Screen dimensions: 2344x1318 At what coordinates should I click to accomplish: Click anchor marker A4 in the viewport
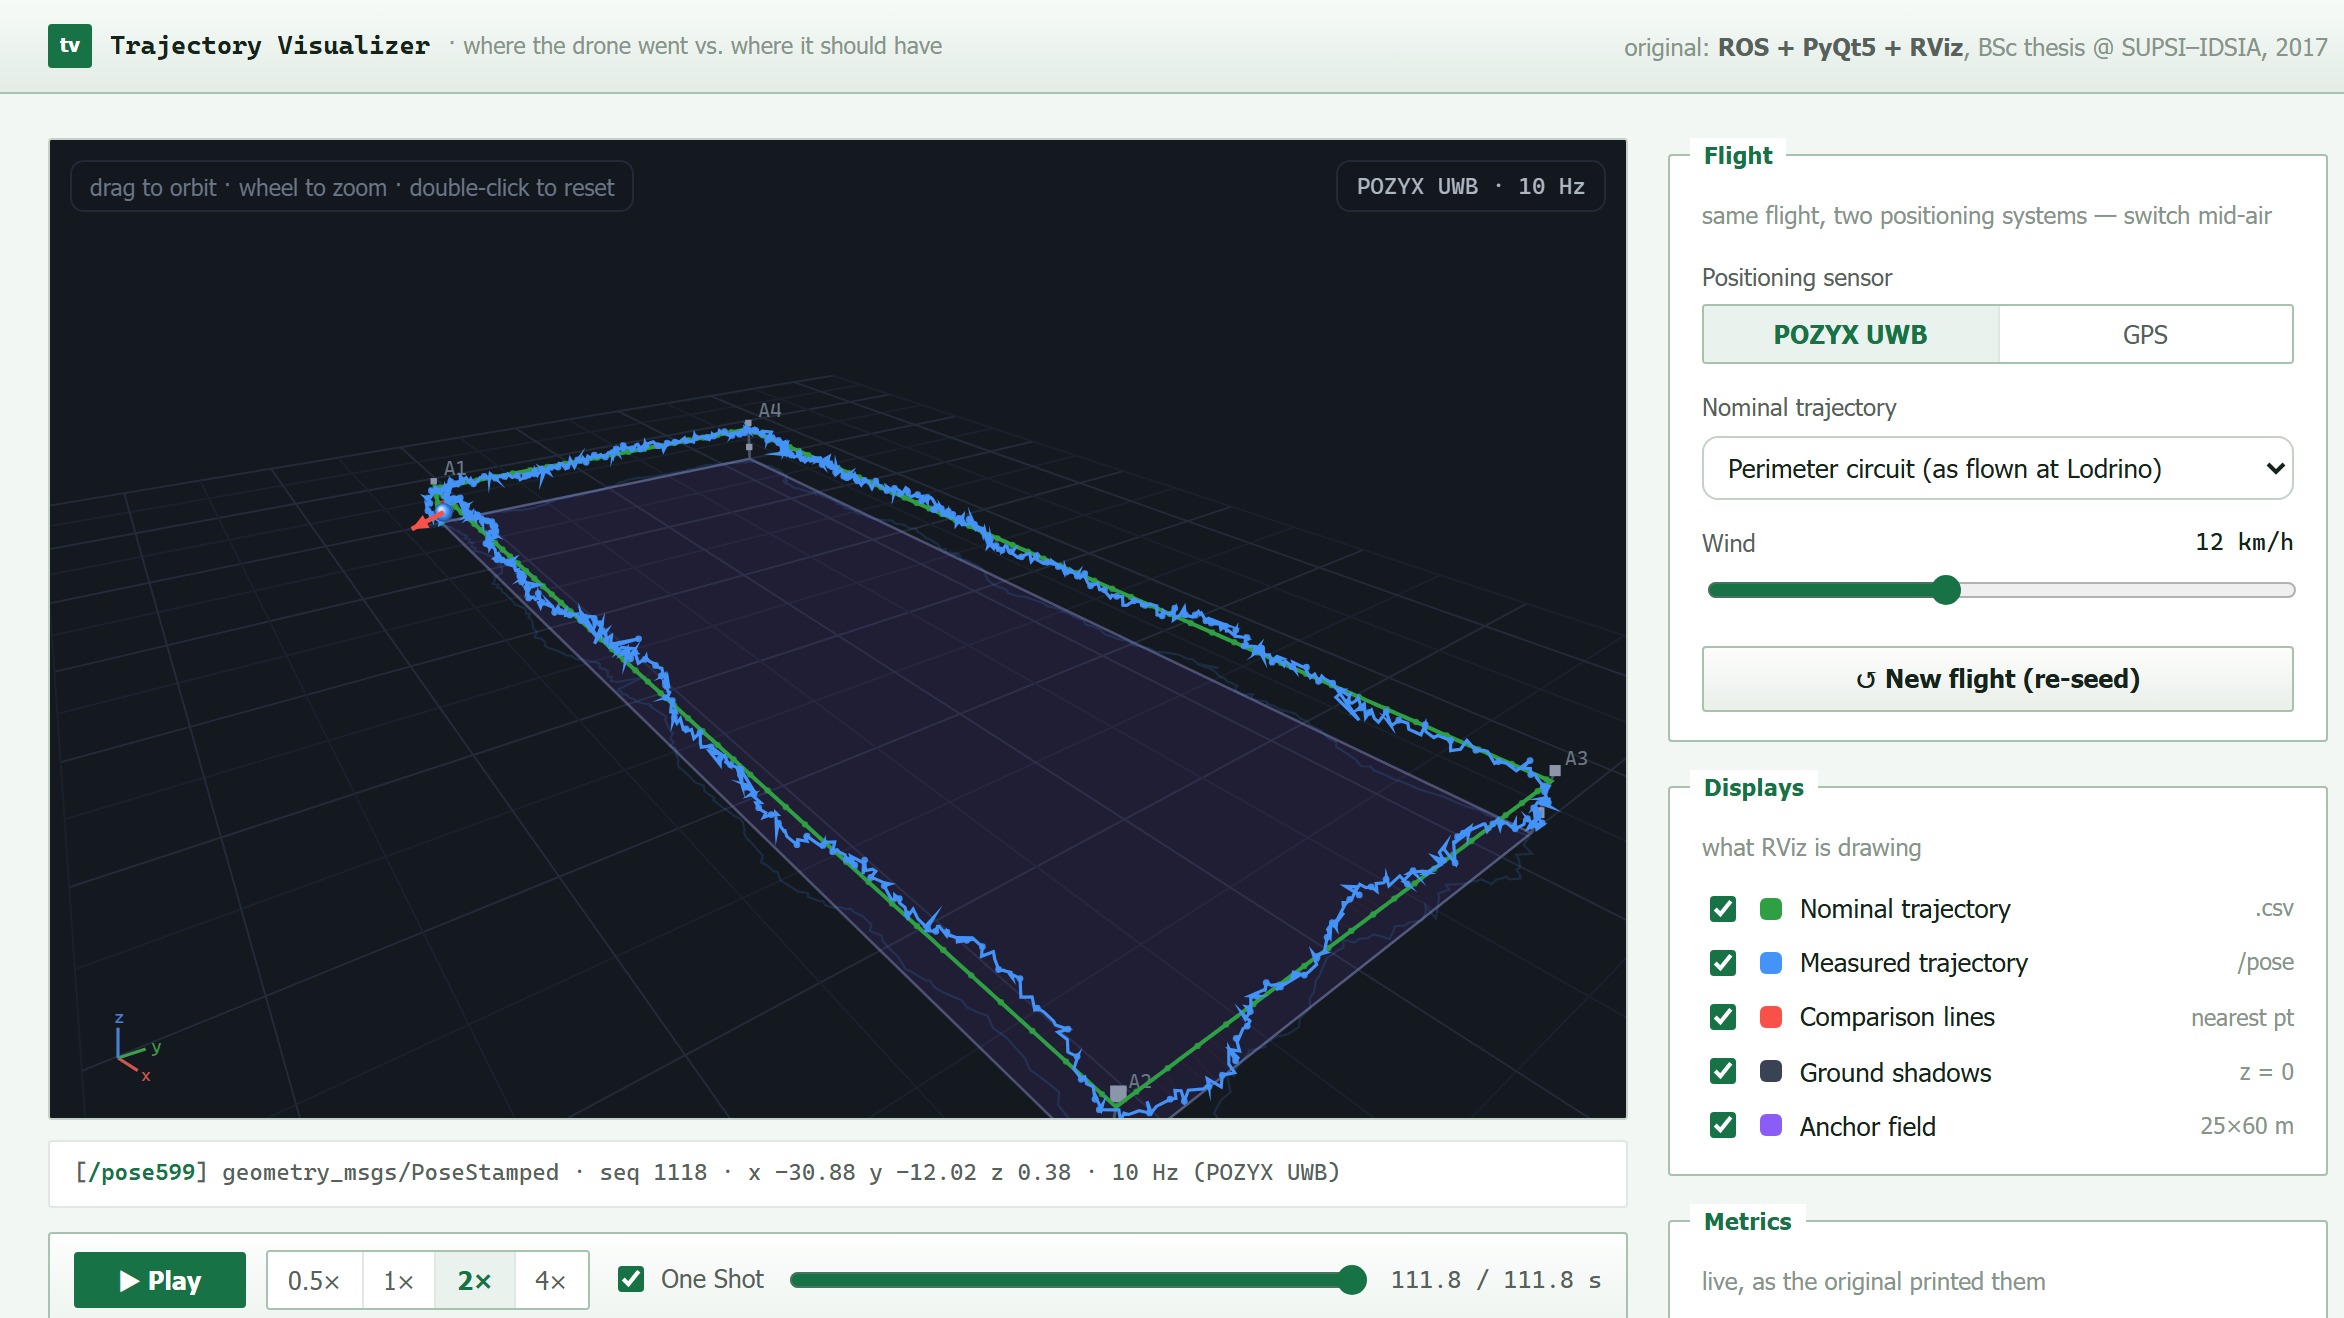coord(748,425)
